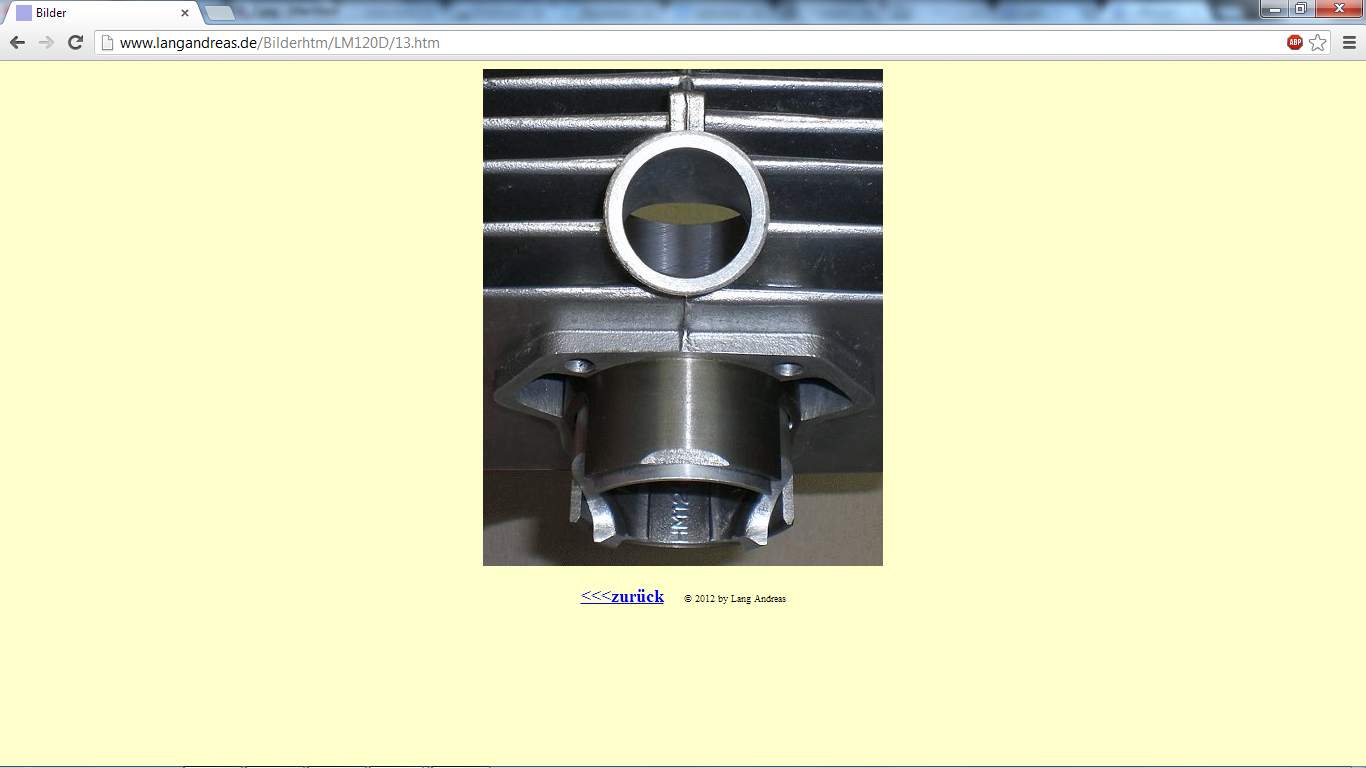Minimize the Chrome window
The width and height of the screenshot is (1366, 768).
tap(1274, 9)
